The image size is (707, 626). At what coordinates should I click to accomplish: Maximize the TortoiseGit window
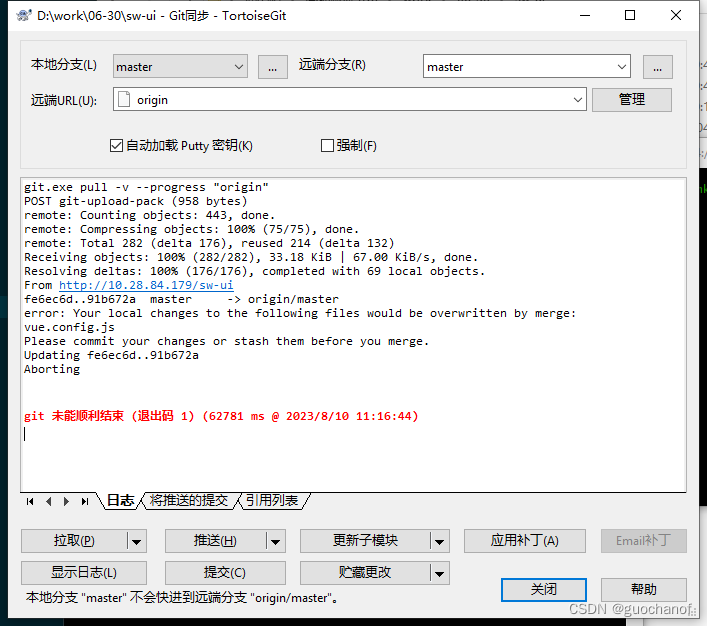pyautogui.click(x=630, y=15)
